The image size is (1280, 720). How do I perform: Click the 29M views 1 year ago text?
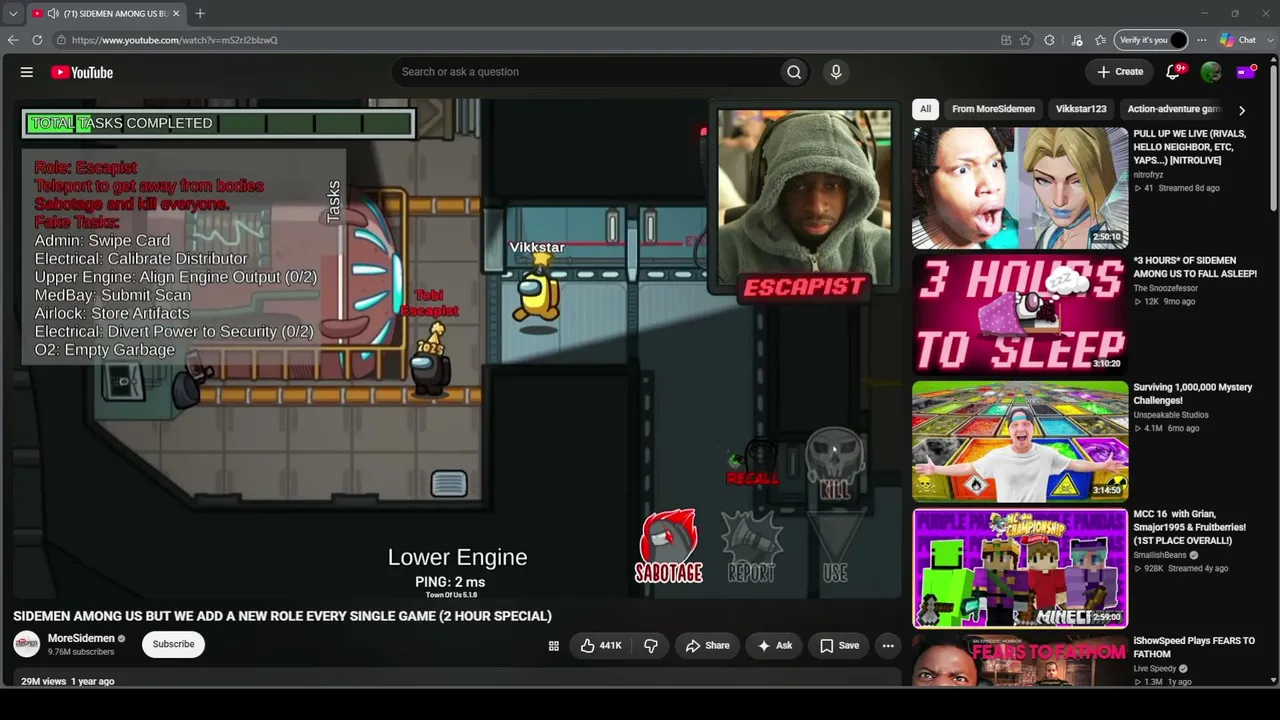tap(68, 681)
